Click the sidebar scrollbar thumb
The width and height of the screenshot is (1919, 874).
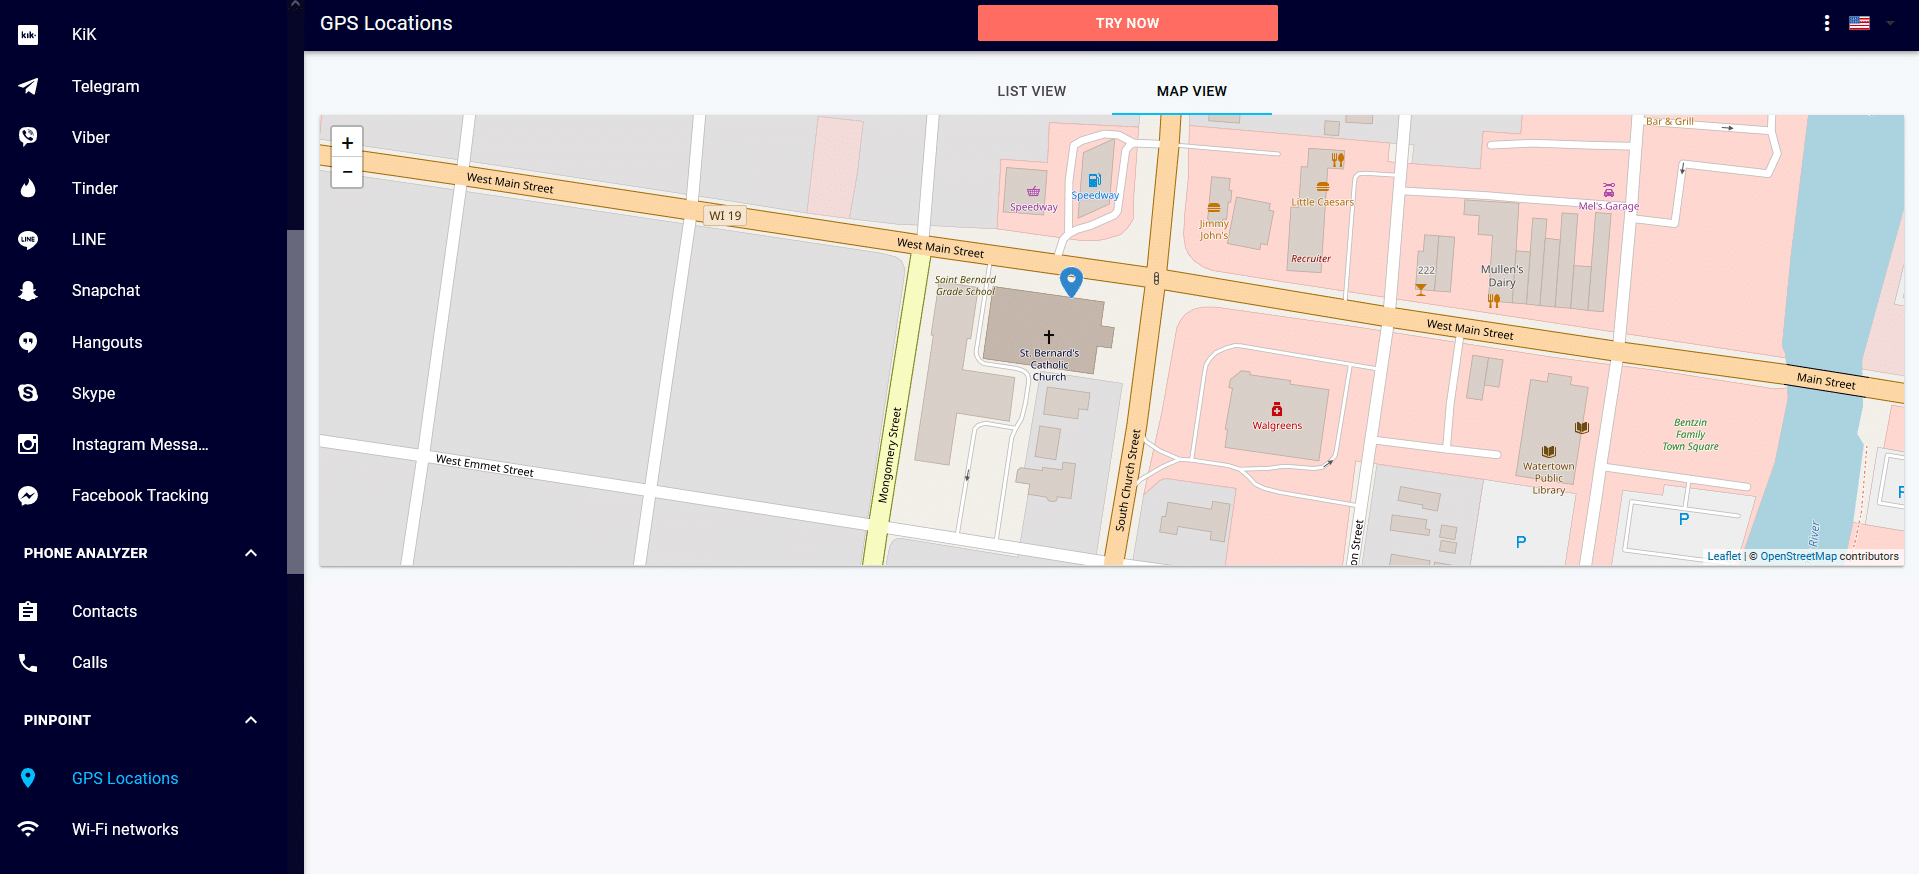click(x=295, y=402)
